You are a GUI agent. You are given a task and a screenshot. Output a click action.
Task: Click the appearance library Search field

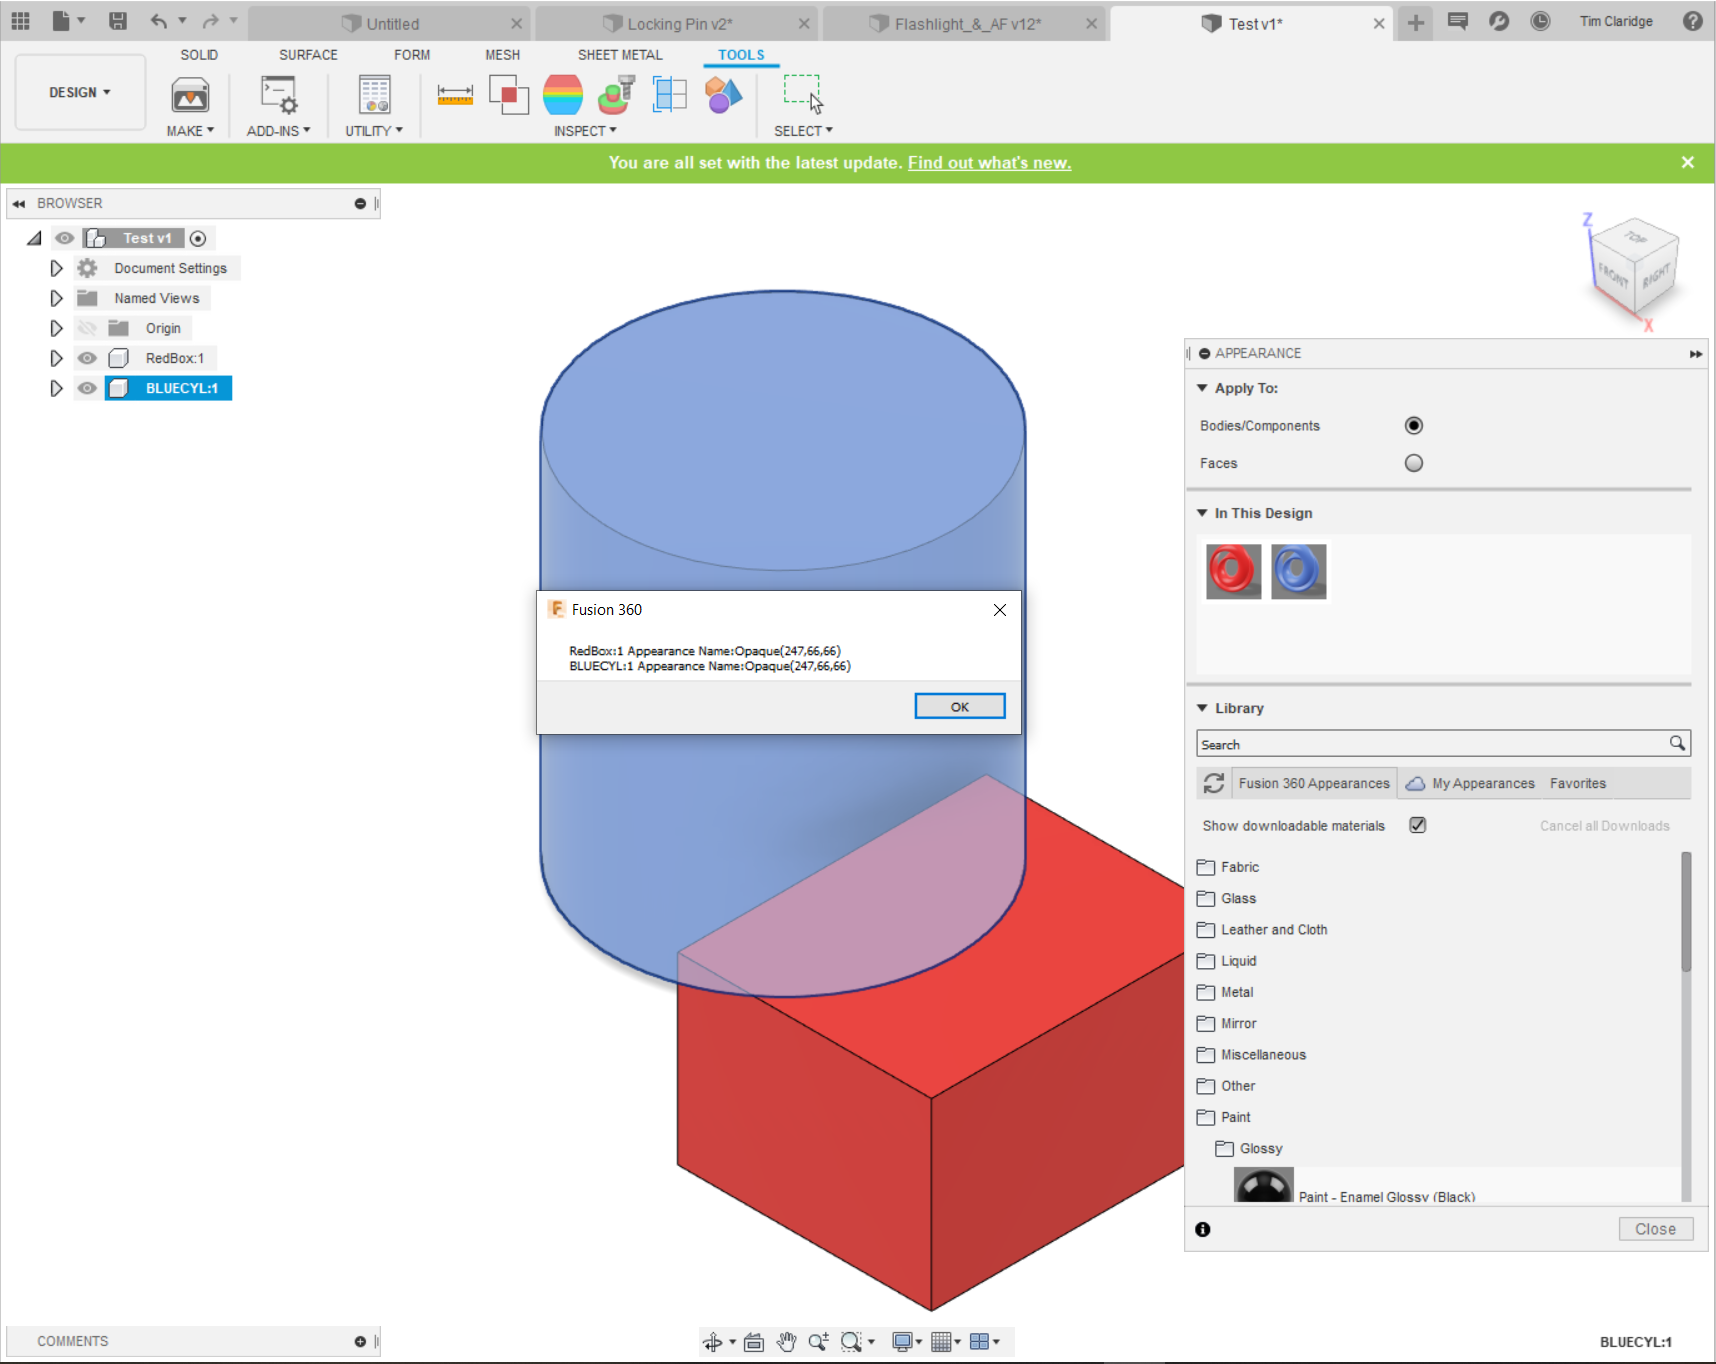click(1443, 744)
